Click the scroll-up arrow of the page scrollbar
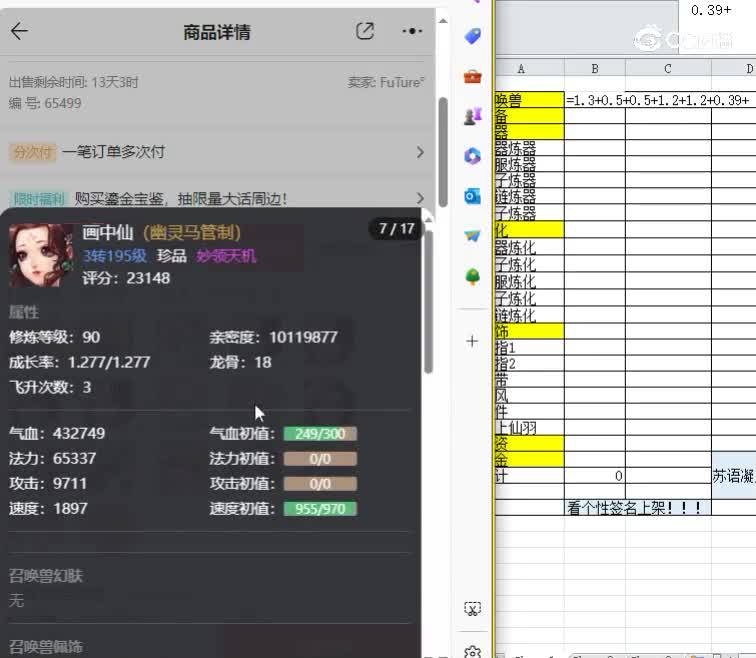Image resolution: width=756 pixels, height=658 pixels. (x=443, y=21)
